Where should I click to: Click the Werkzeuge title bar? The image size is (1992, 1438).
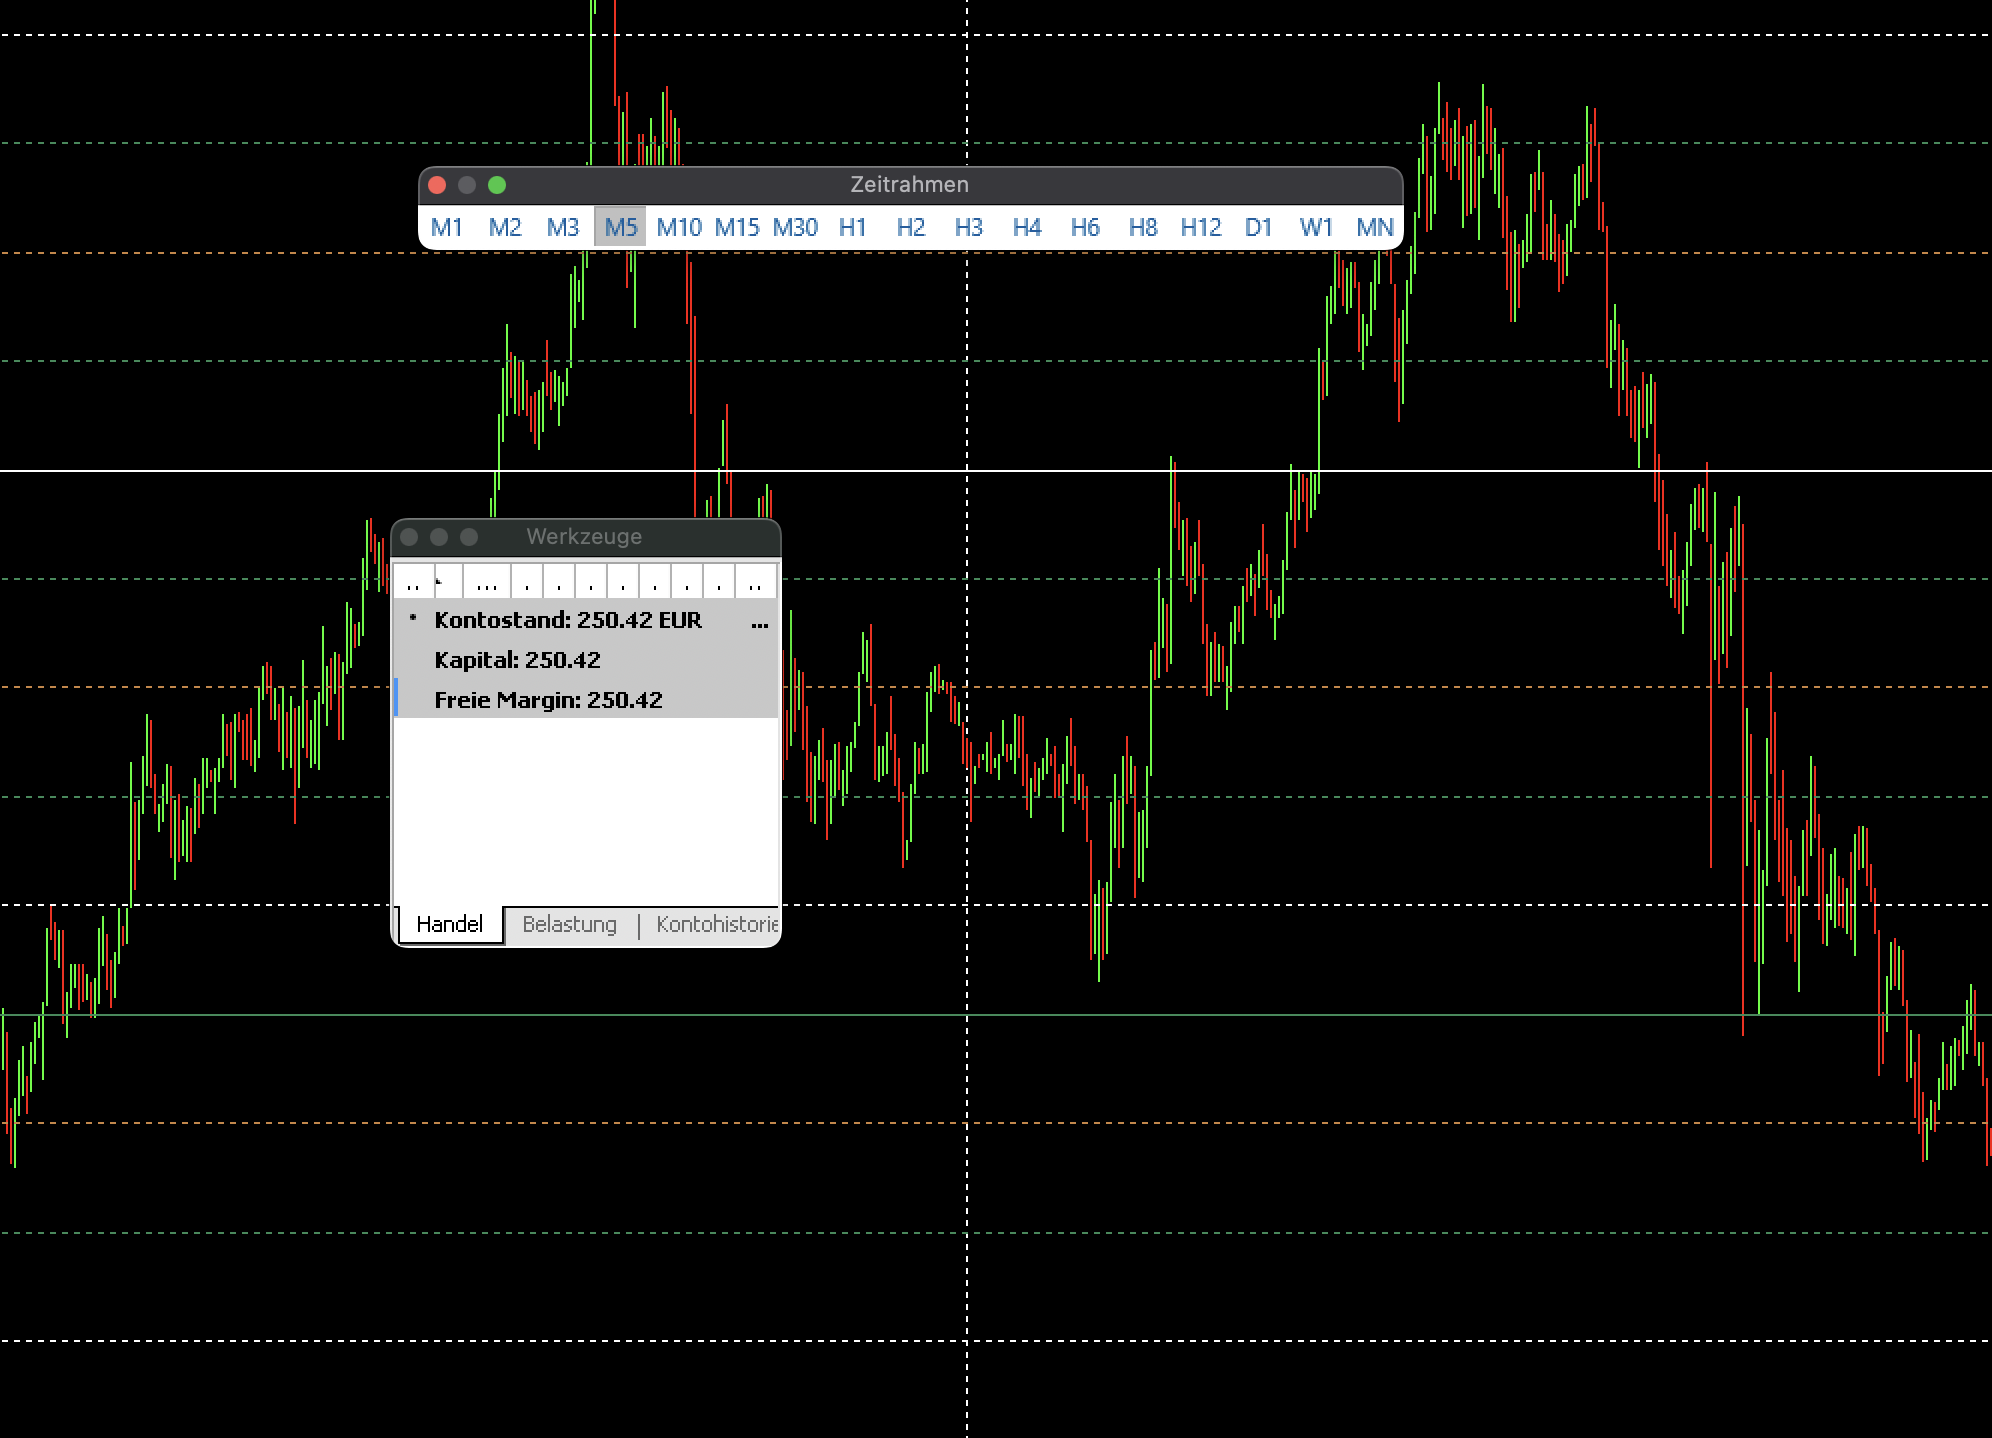tap(585, 537)
